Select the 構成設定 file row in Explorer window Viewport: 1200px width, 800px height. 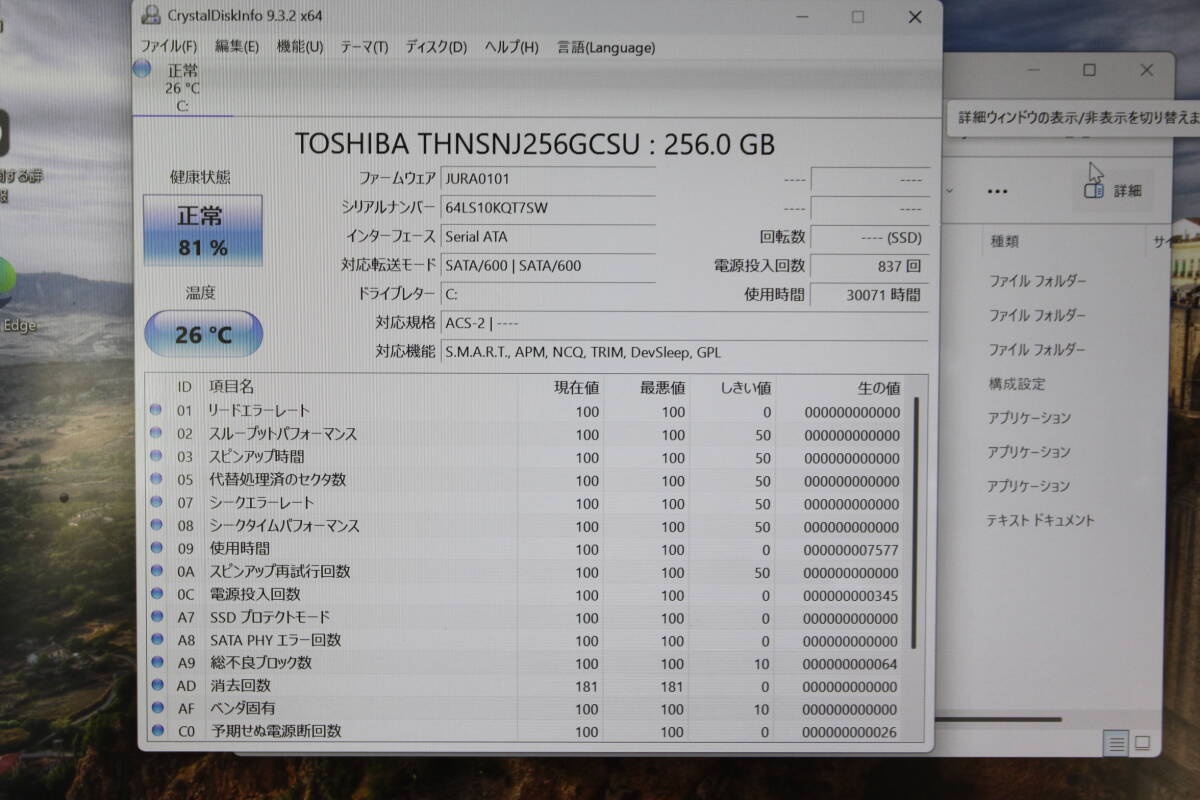1017,384
